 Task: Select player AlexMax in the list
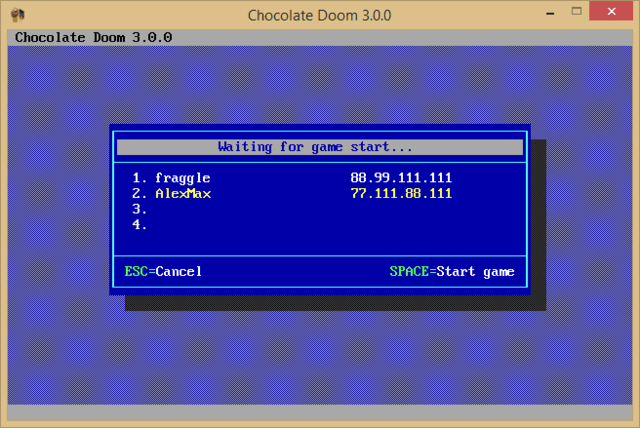[182, 193]
